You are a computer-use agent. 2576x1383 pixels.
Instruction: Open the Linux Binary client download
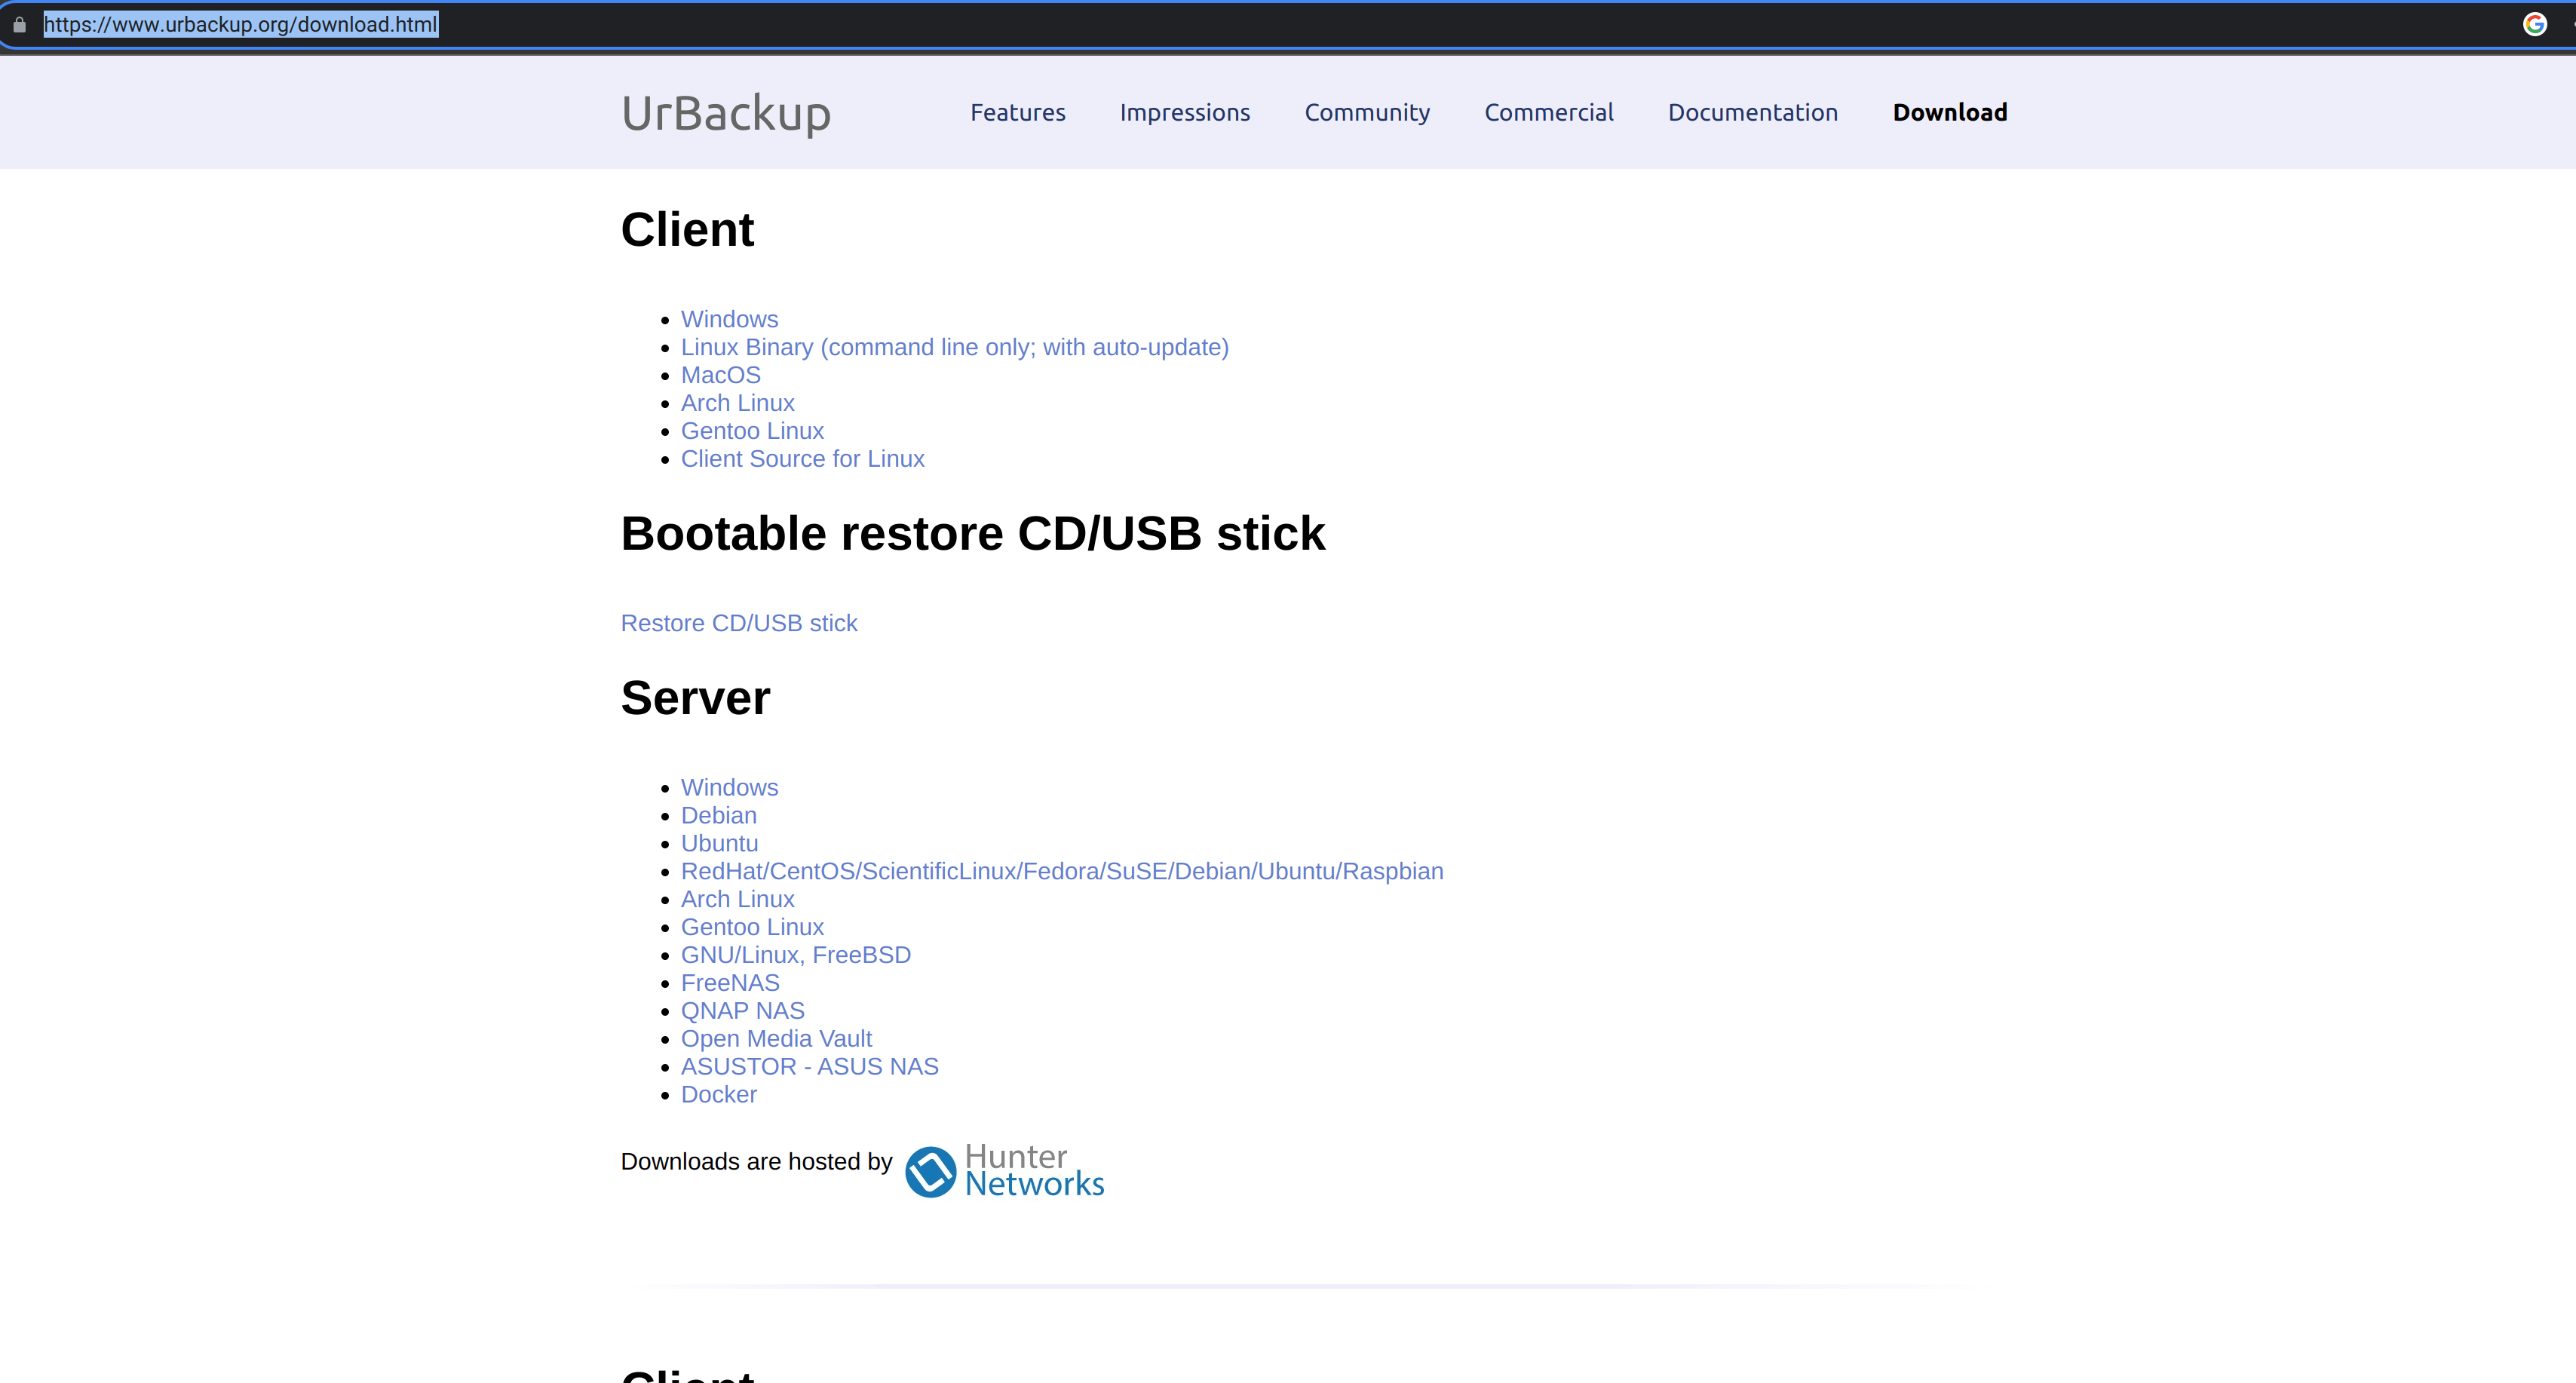[x=954, y=347]
